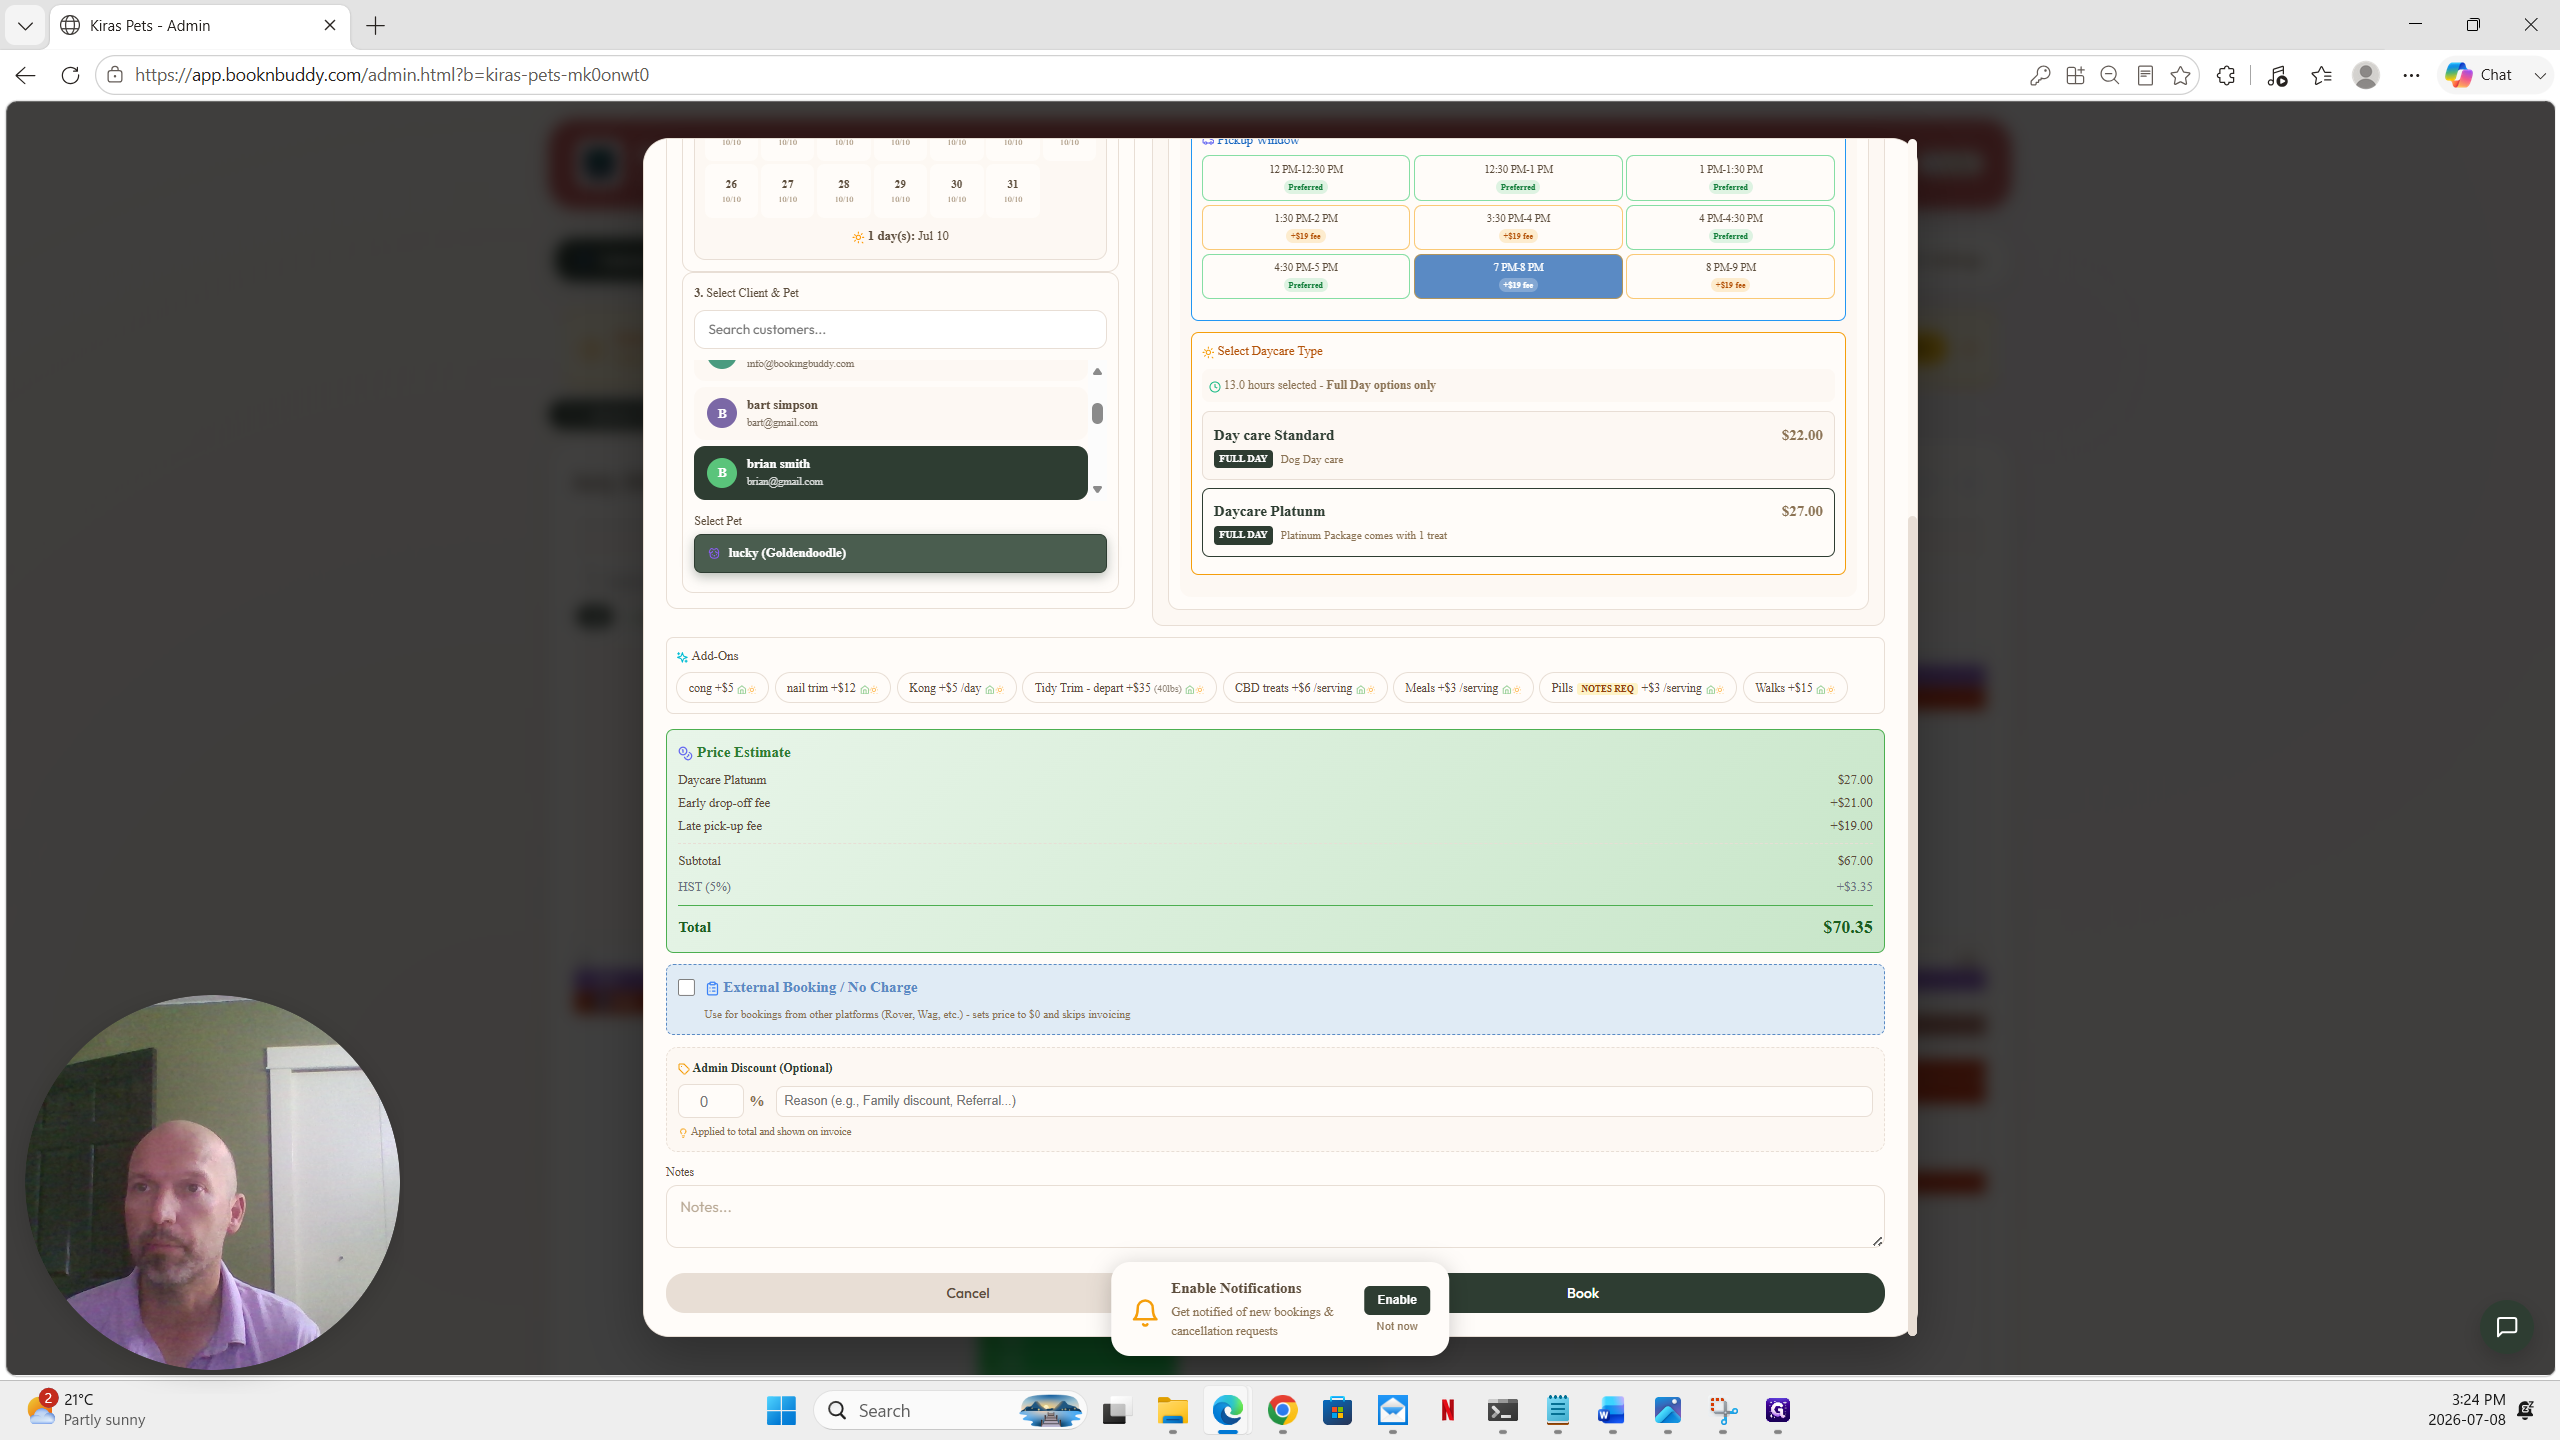Screen dimensions: 2560x1440
Task: Open the tab search dropdown
Action: (x=25, y=26)
